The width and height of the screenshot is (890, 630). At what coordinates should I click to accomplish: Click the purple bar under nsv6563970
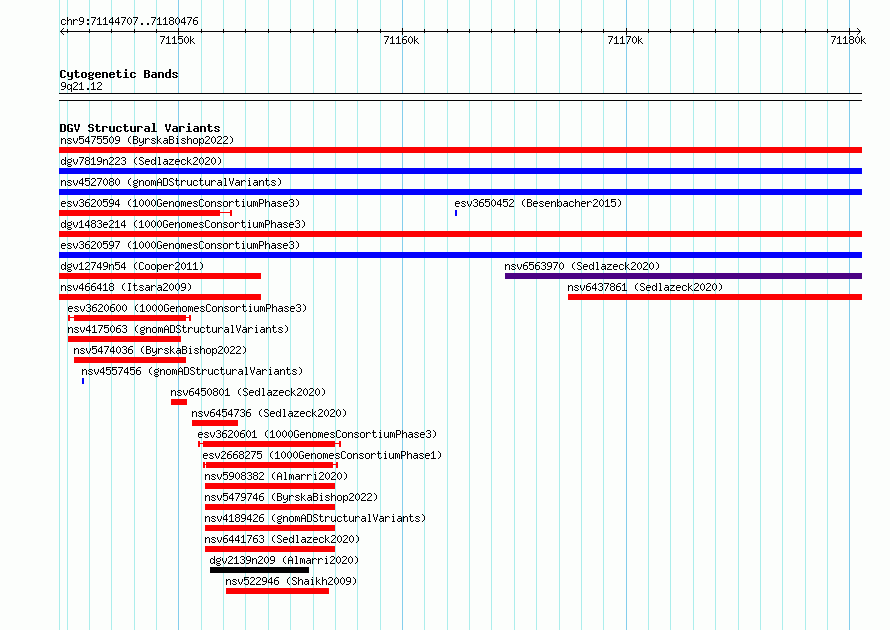tap(683, 276)
